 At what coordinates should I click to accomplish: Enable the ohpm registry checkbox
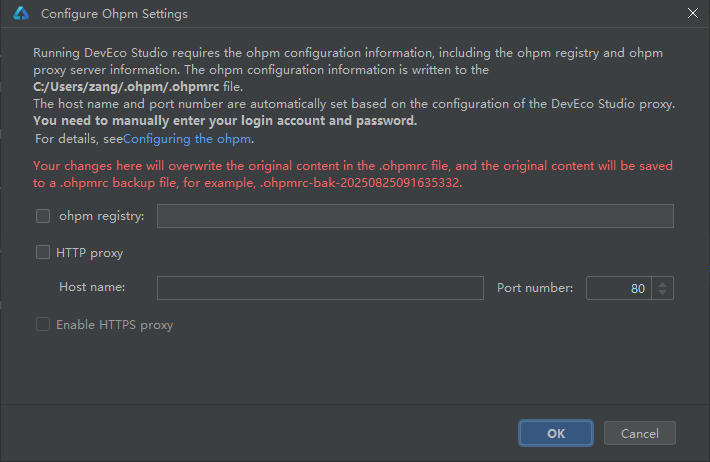pyautogui.click(x=43, y=215)
